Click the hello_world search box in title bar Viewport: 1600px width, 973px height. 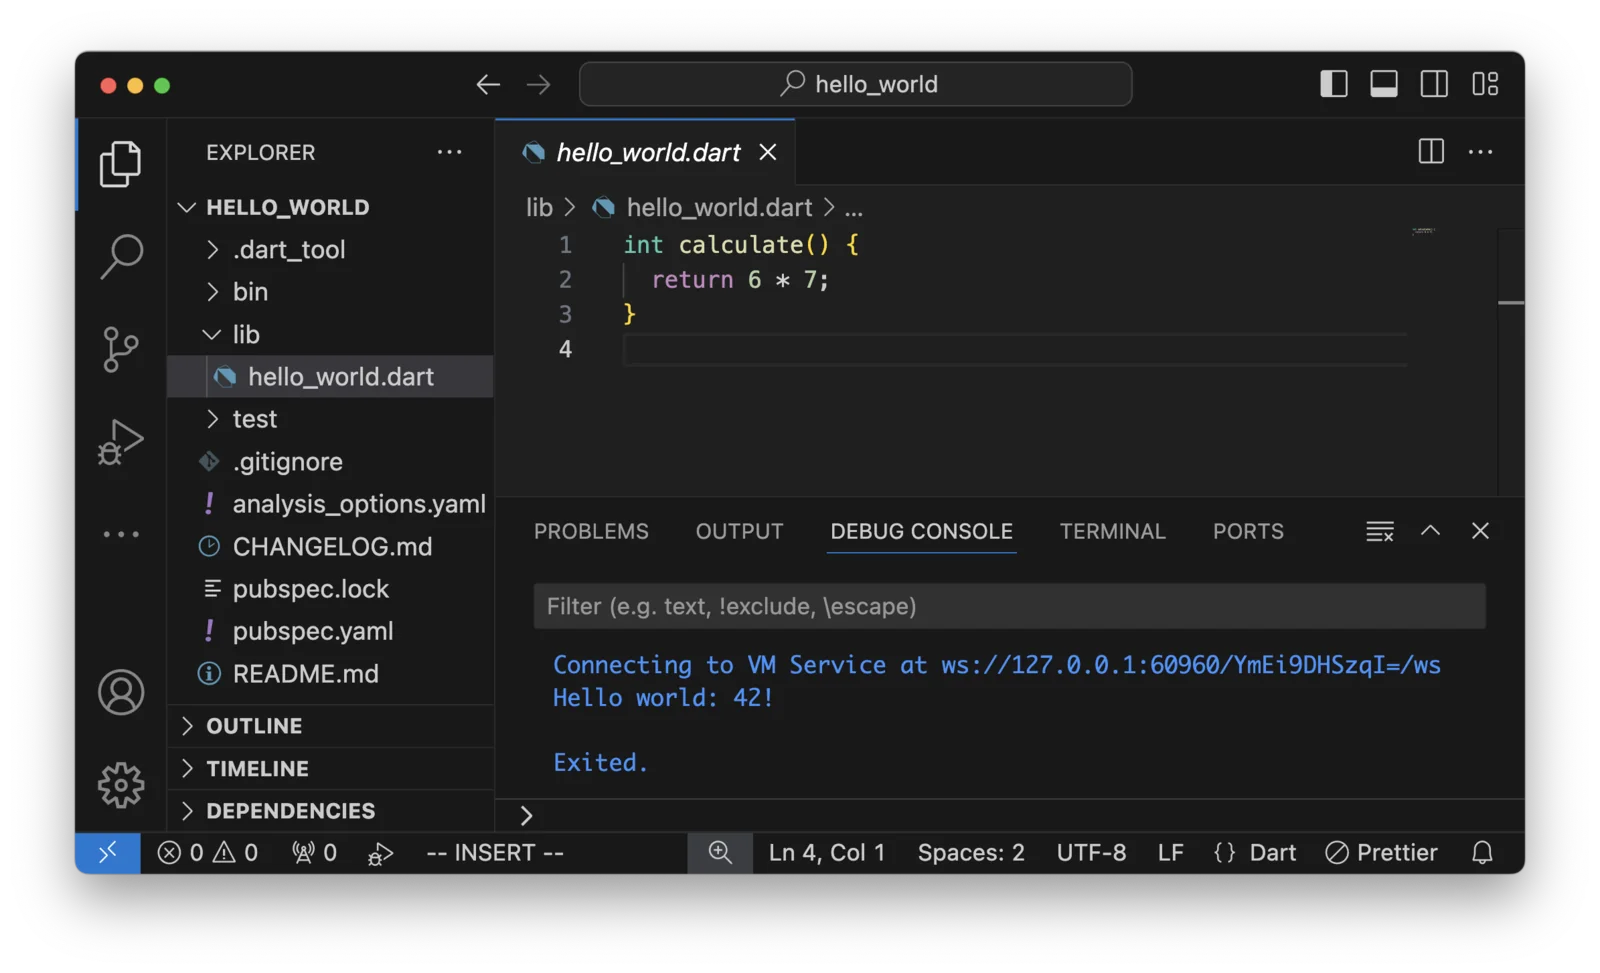(856, 84)
